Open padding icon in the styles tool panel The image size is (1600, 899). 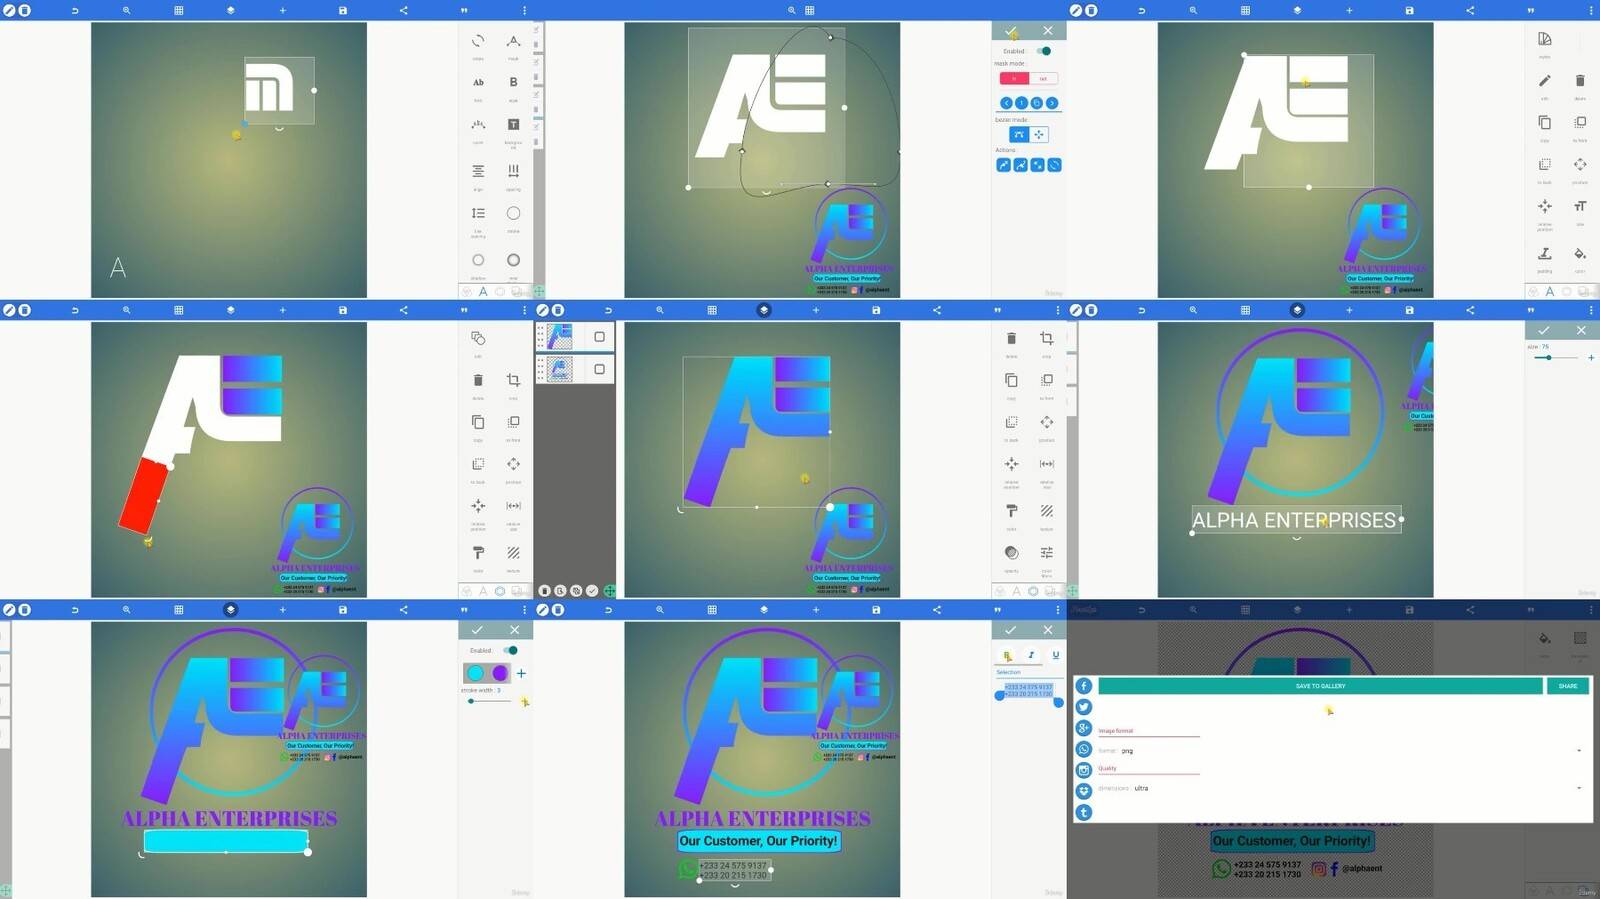(1545, 253)
